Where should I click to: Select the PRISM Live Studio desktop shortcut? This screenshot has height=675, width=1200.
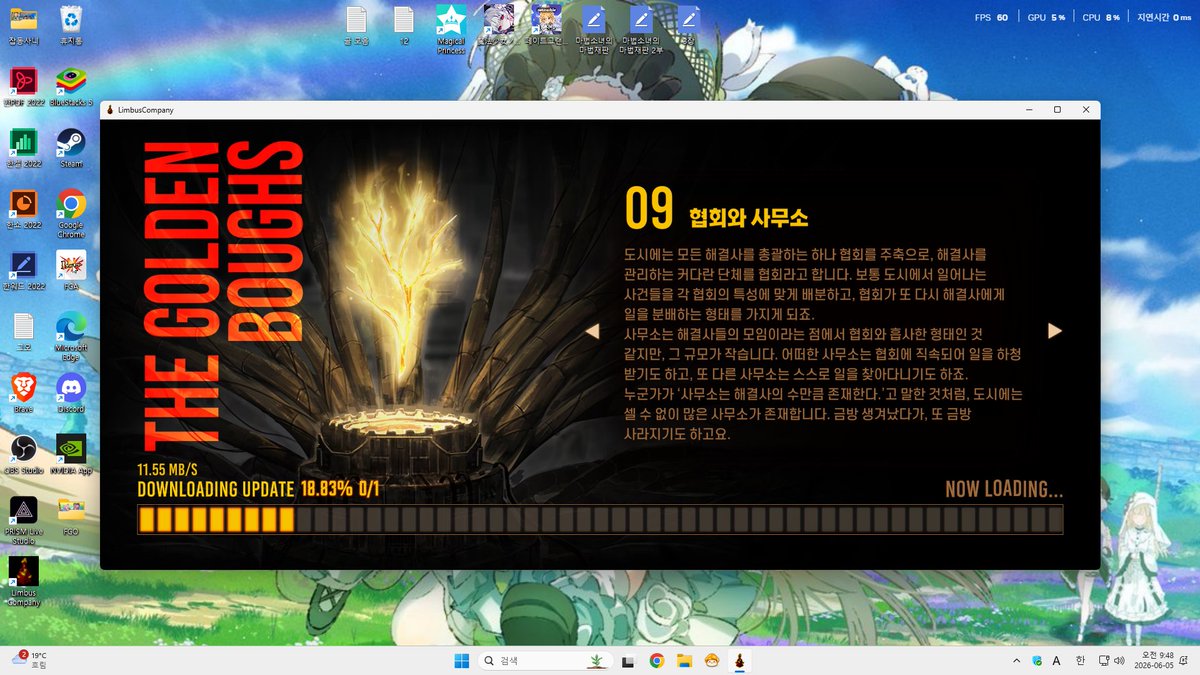click(x=23, y=520)
